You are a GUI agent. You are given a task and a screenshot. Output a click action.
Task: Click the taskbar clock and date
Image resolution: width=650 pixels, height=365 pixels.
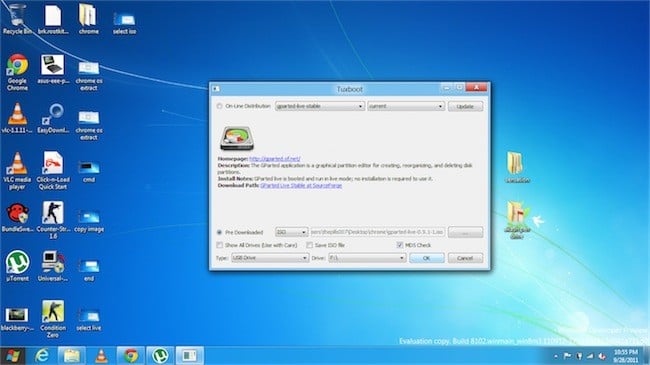click(625, 356)
